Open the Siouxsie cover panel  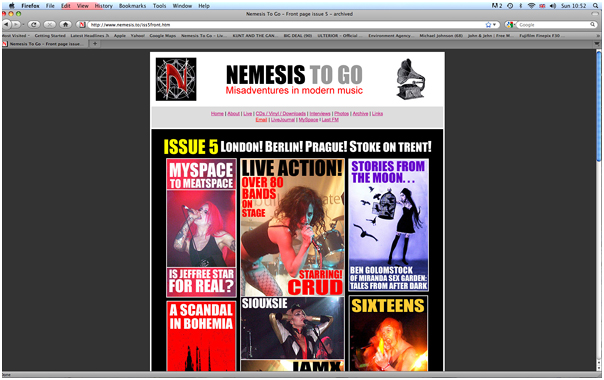coord(292,328)
